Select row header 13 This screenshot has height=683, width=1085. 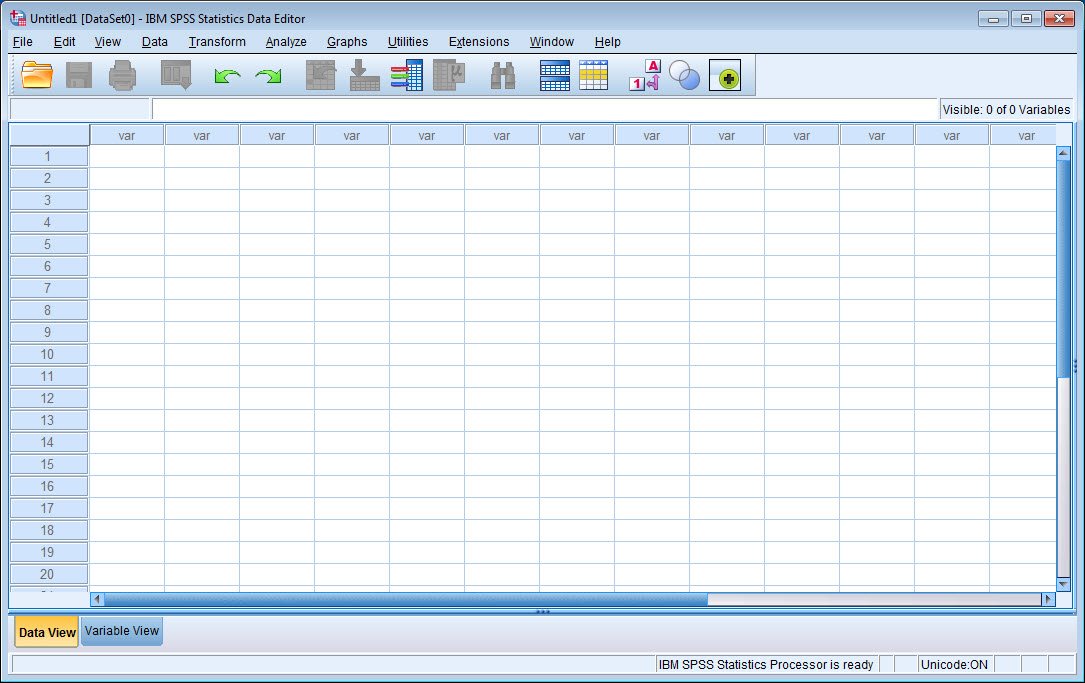(48, 420)
